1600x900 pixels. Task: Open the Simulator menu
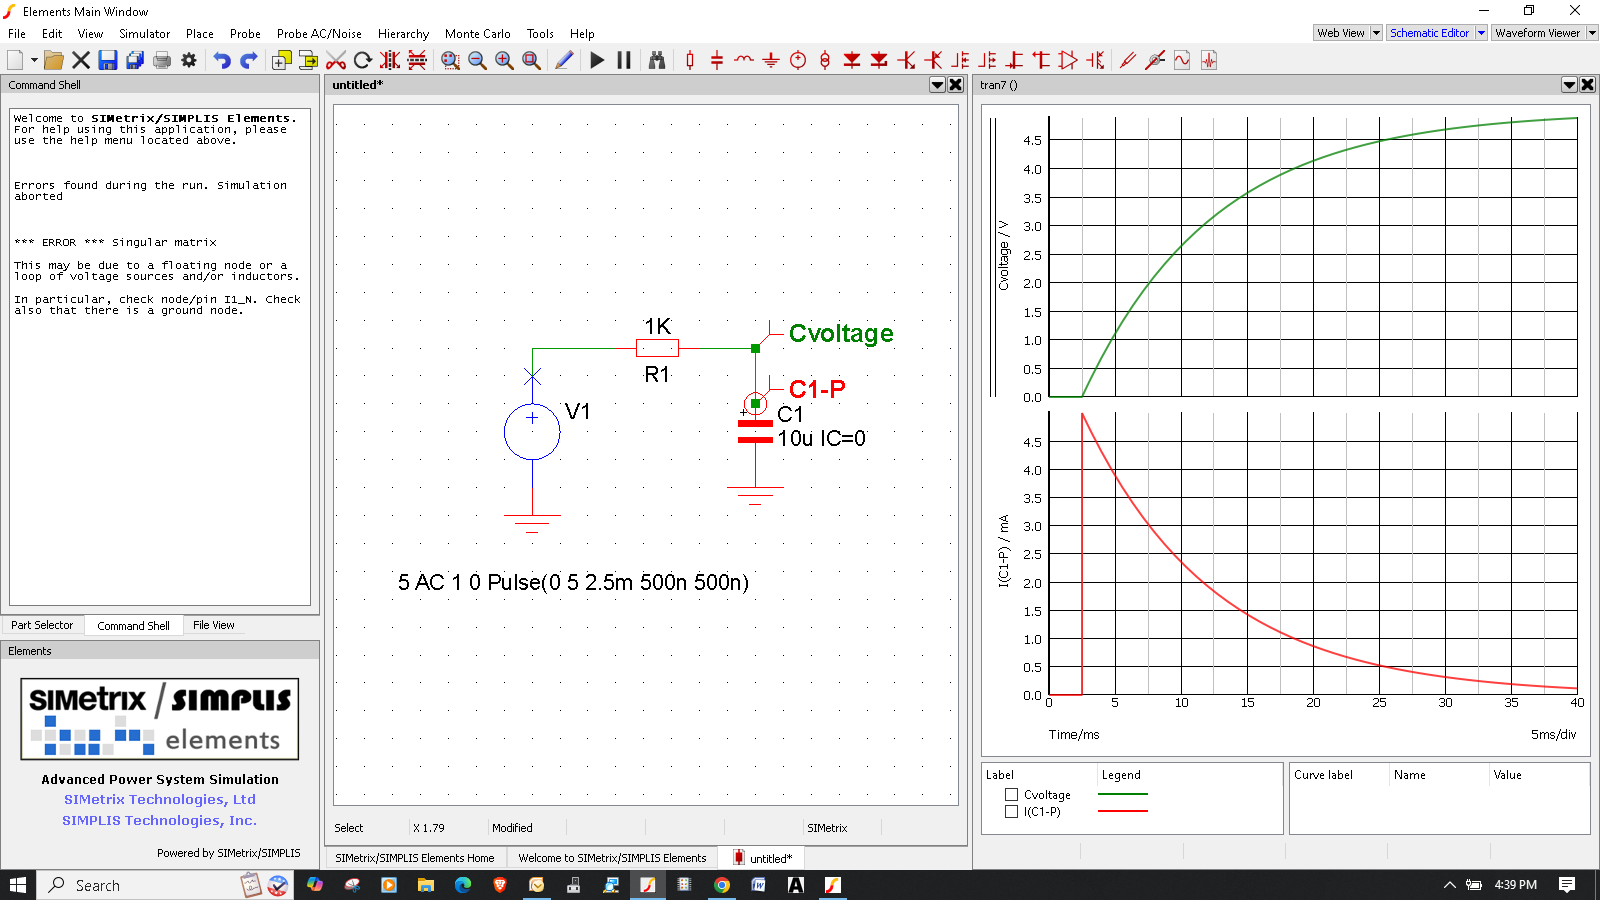[145, 33]
